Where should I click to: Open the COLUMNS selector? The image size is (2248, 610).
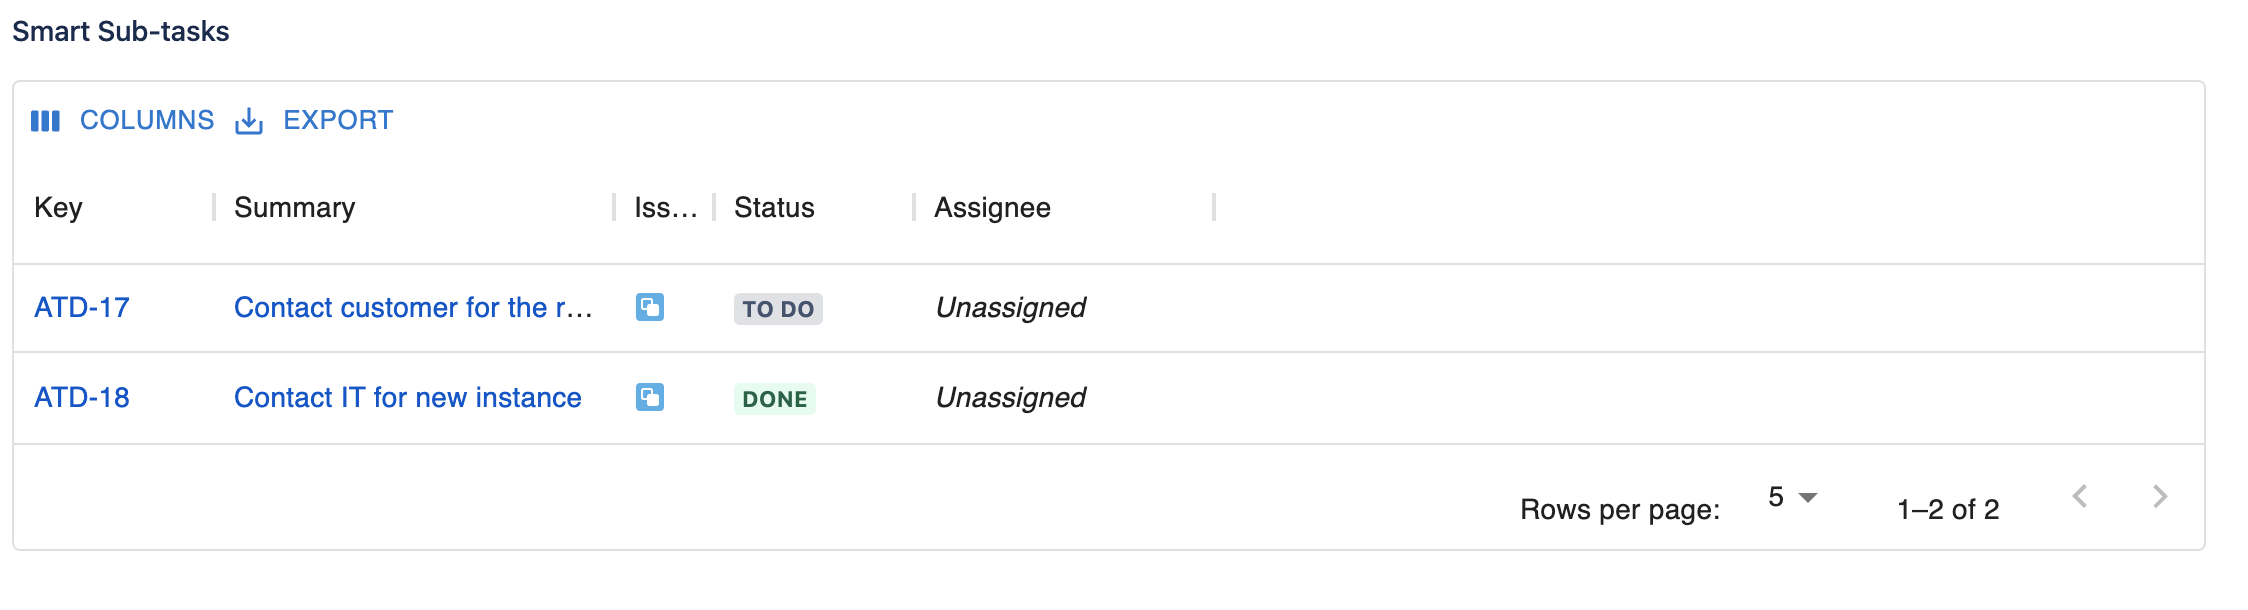[146, 120]
